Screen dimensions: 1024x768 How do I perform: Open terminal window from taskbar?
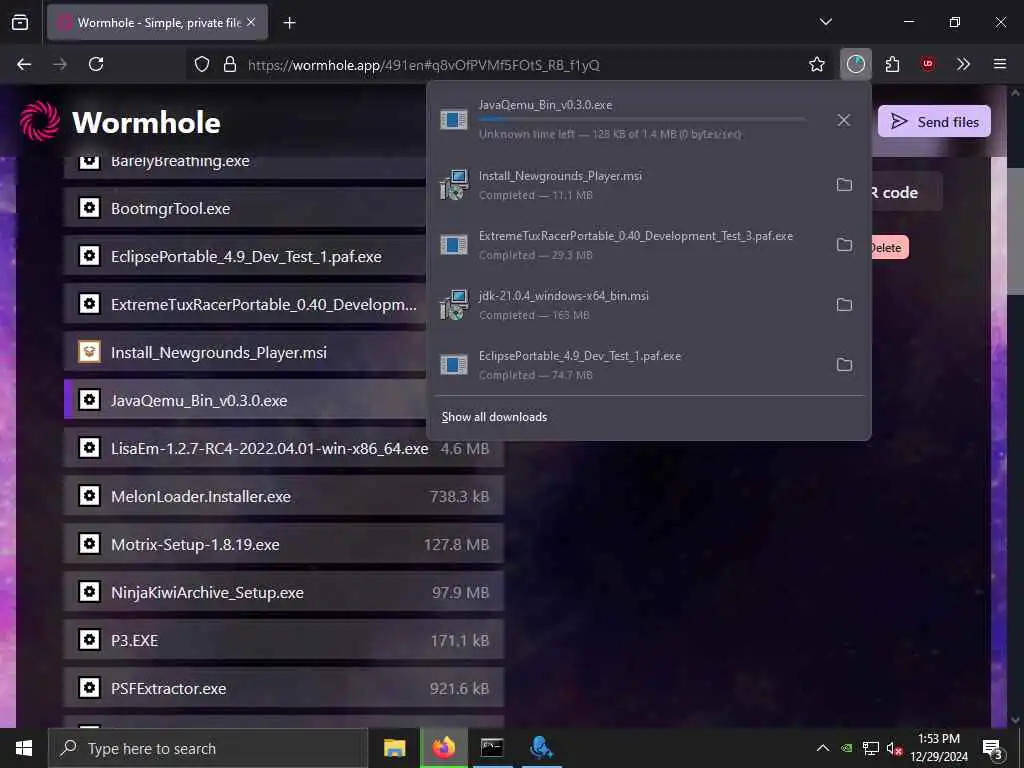tap(492, 748)
